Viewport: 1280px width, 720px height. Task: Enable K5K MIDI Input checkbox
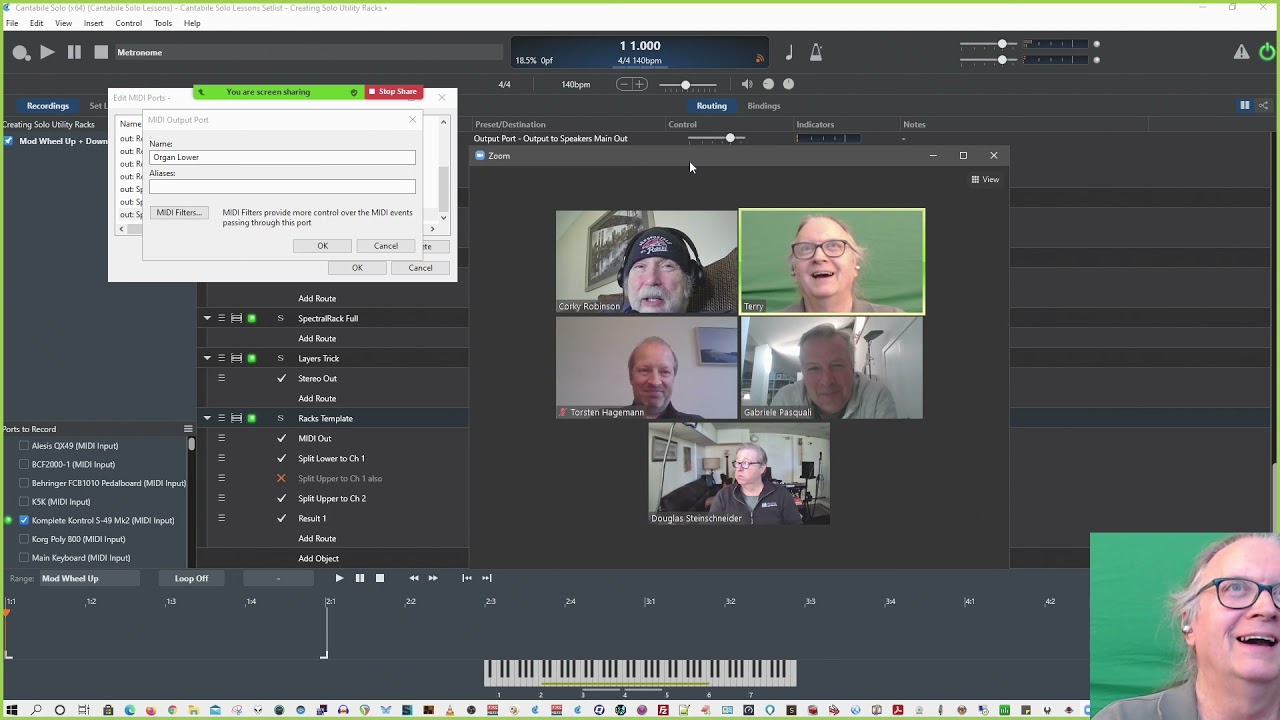point(24,502)
